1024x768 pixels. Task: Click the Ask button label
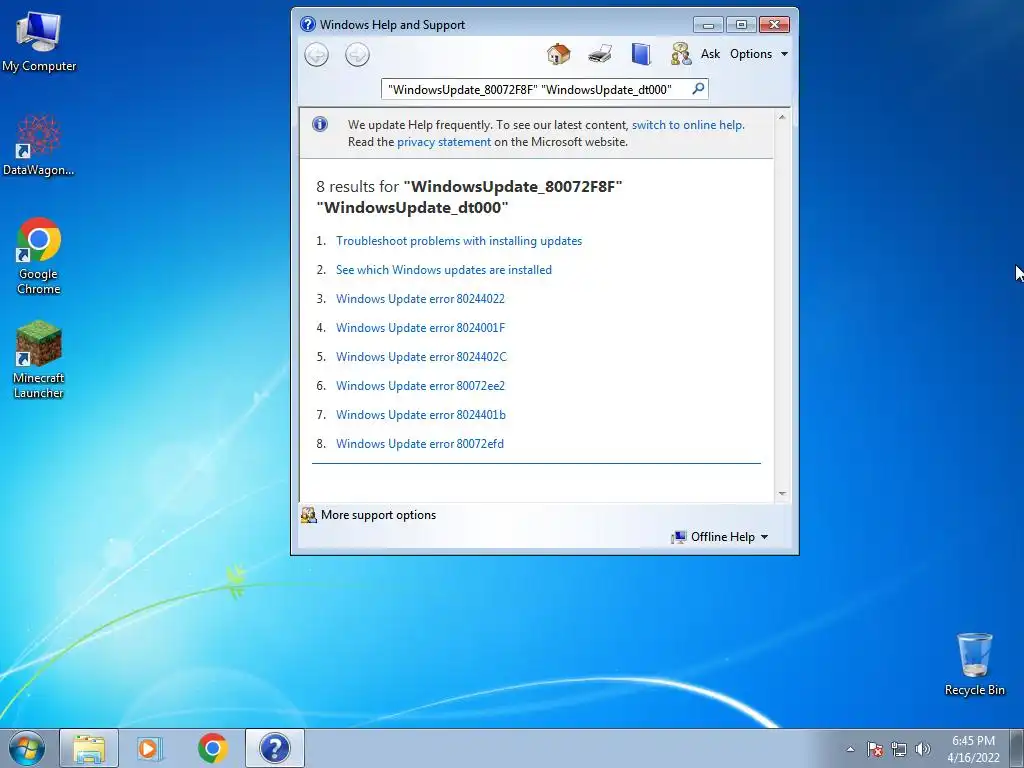click(x=711, y=54)
